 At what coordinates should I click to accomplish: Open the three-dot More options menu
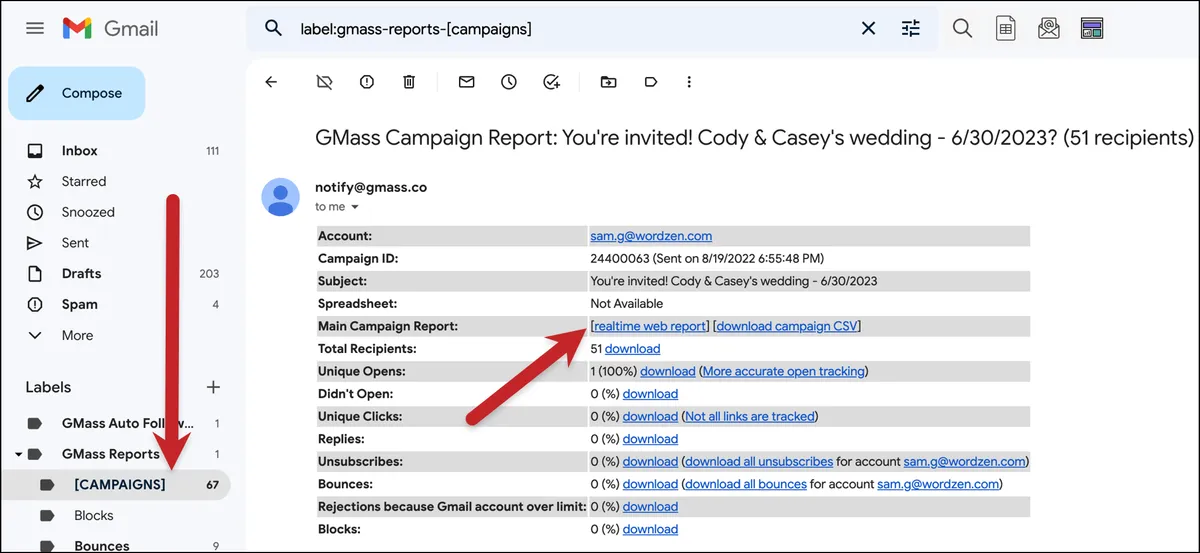tap(689, 82)
